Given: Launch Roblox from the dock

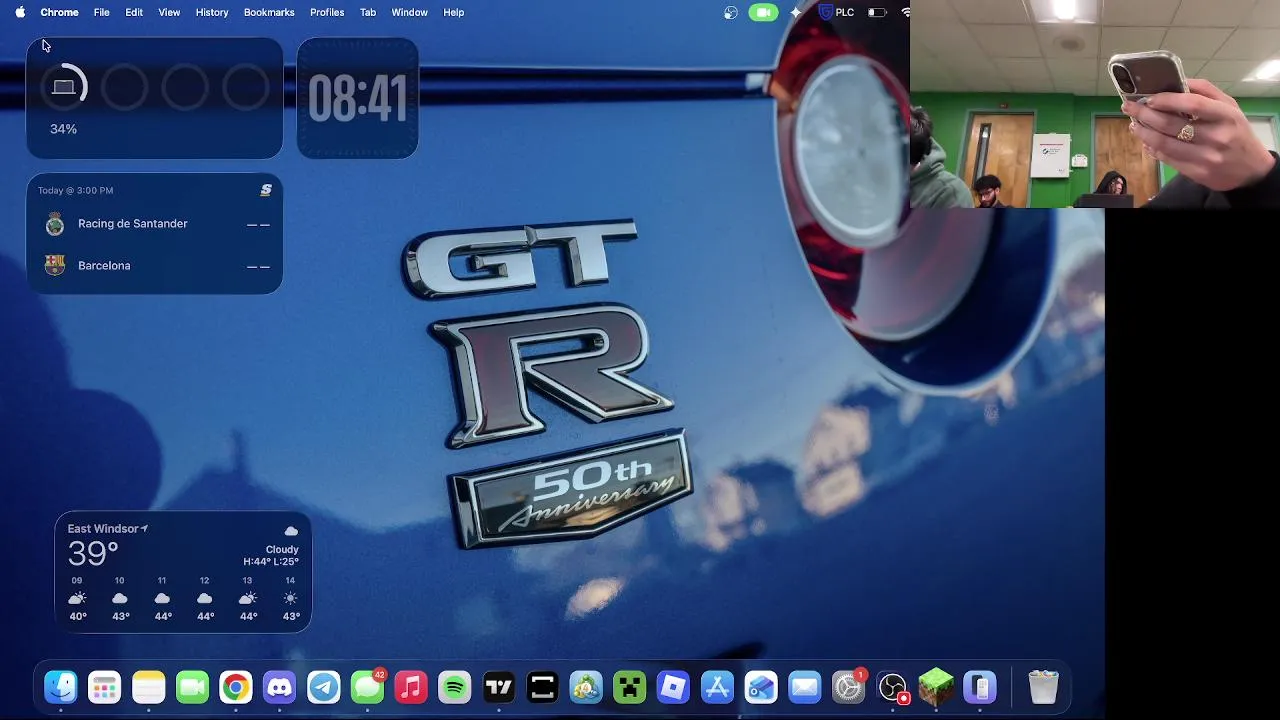Looking at the screenshot, I should point(673,687).
